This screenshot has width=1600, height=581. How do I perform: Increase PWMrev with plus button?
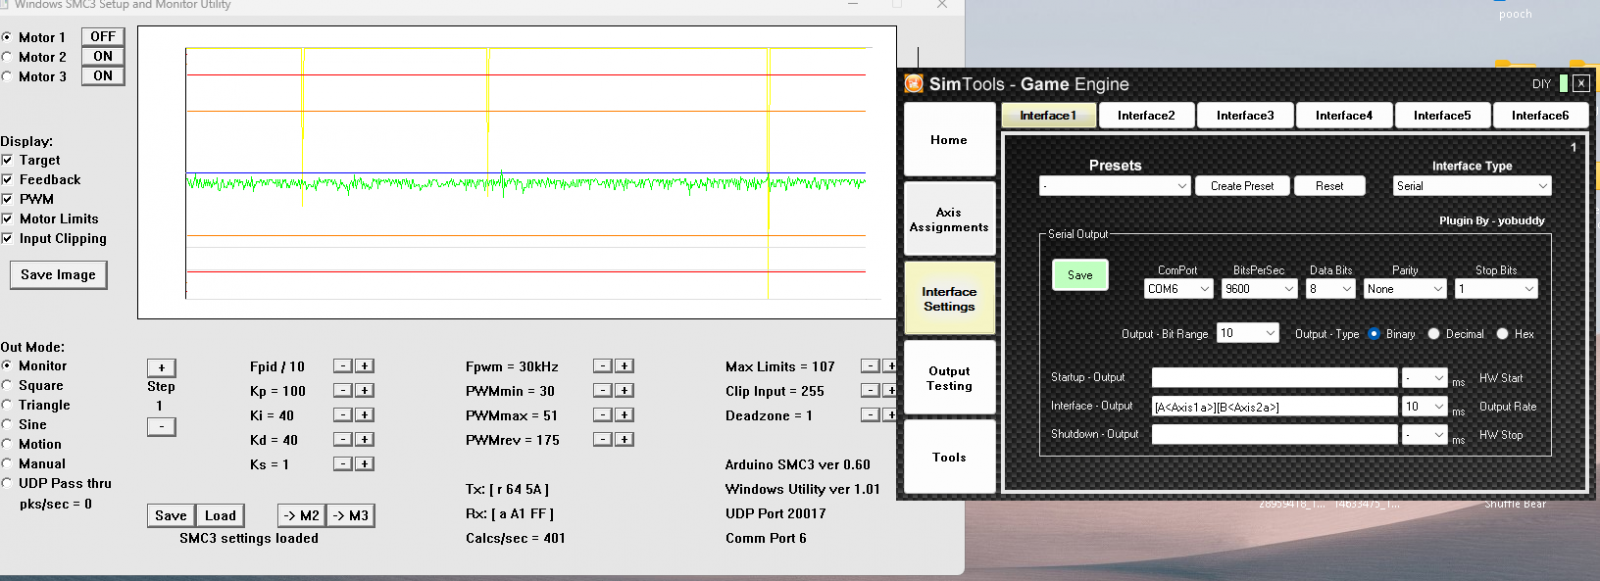pos(625,439)
